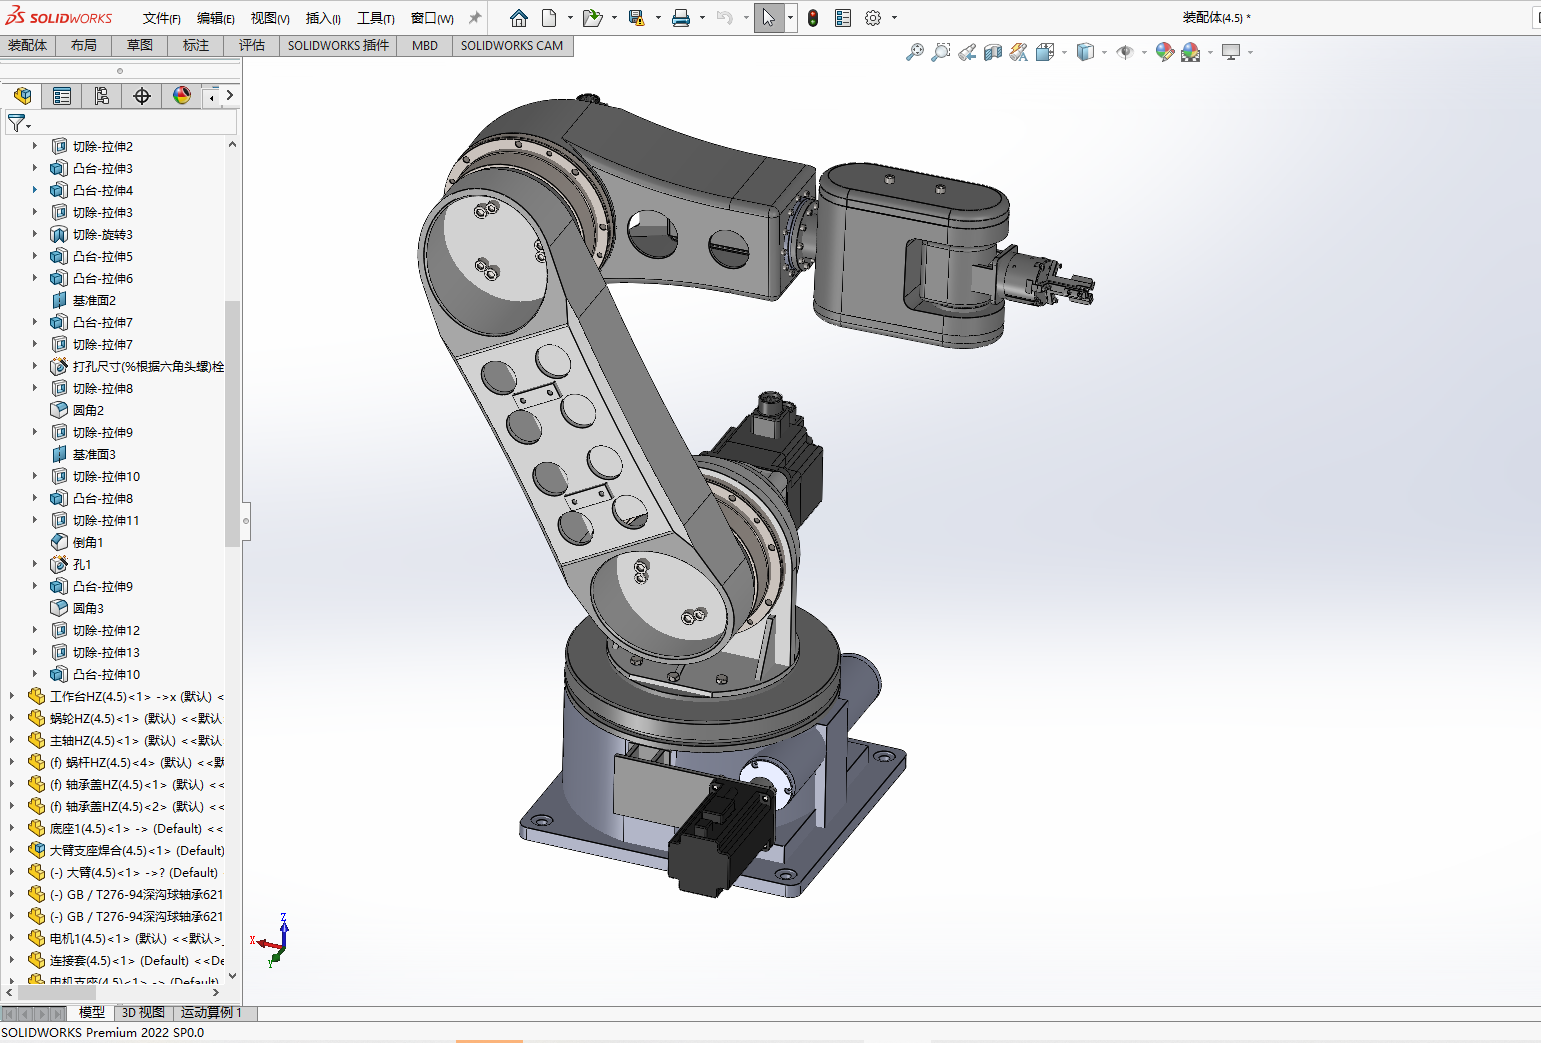Open the Edit Appearance color ball
The width and height of the screenshot is (1541, 1043).
(x=1164, y=52)
